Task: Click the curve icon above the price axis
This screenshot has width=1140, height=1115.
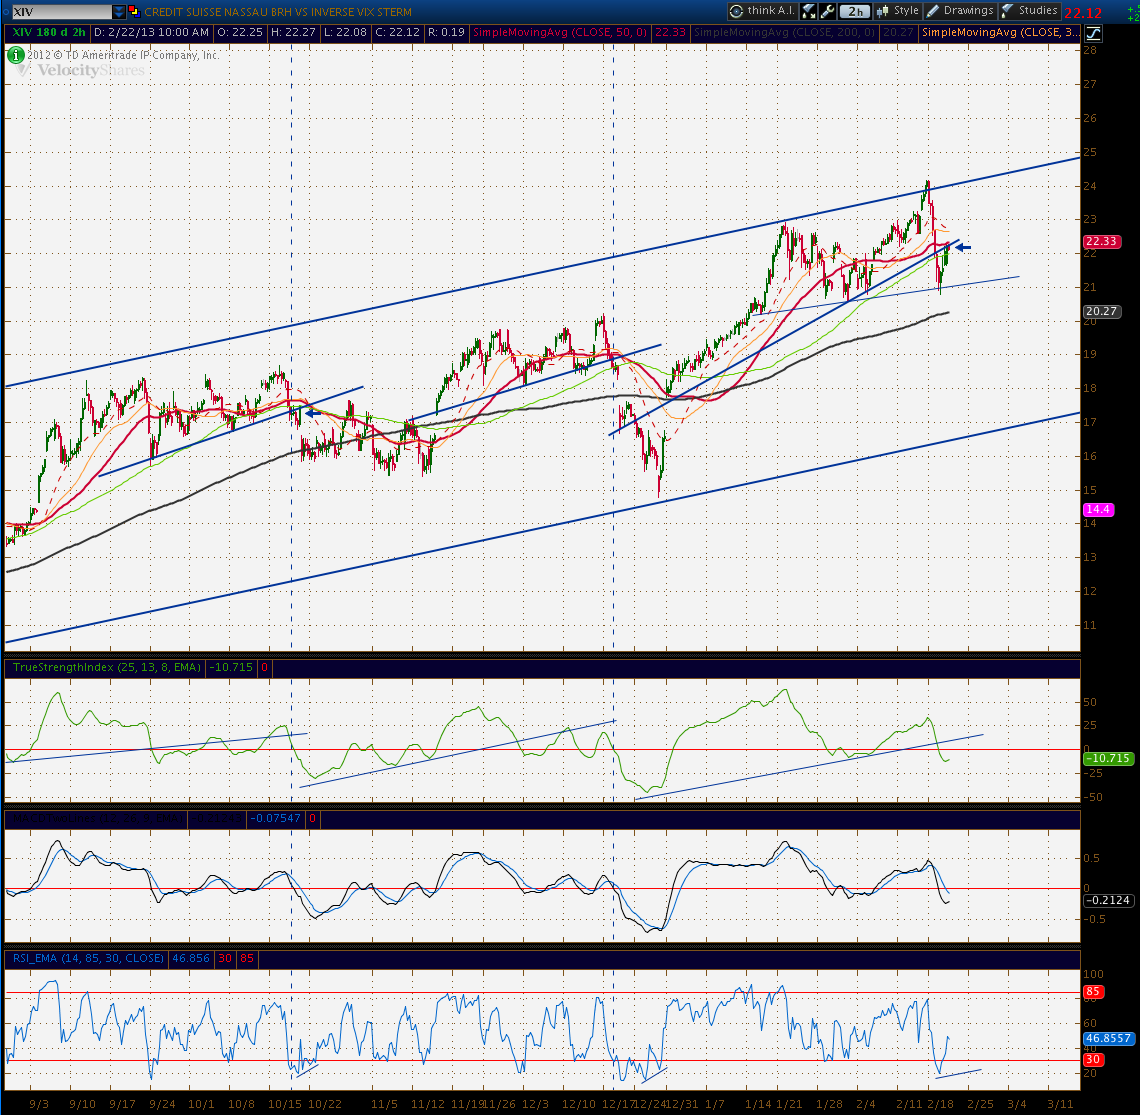Action: [1093, 33]
